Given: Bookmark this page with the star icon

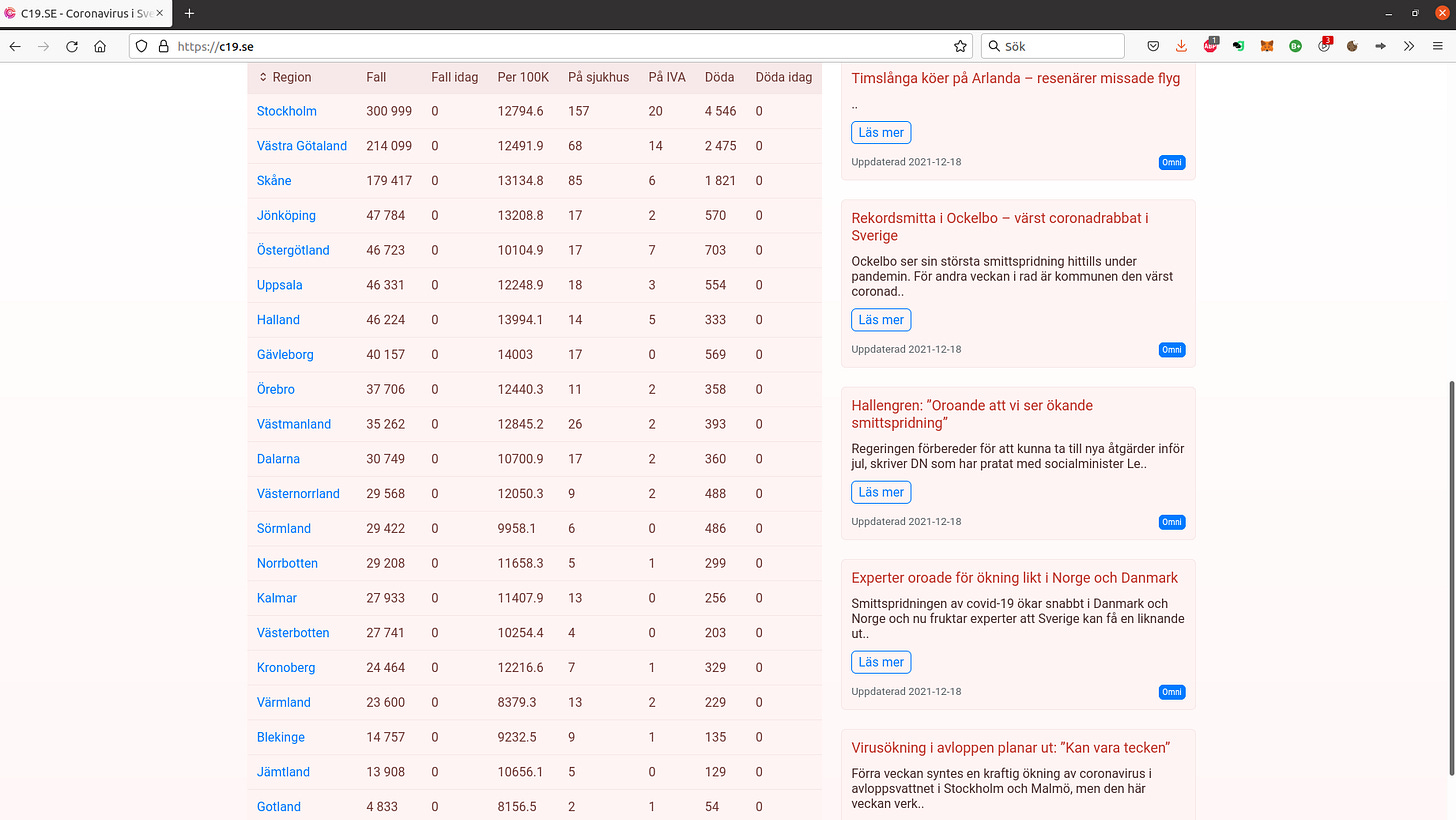Looking at the screenshot, I should [960, 46].
